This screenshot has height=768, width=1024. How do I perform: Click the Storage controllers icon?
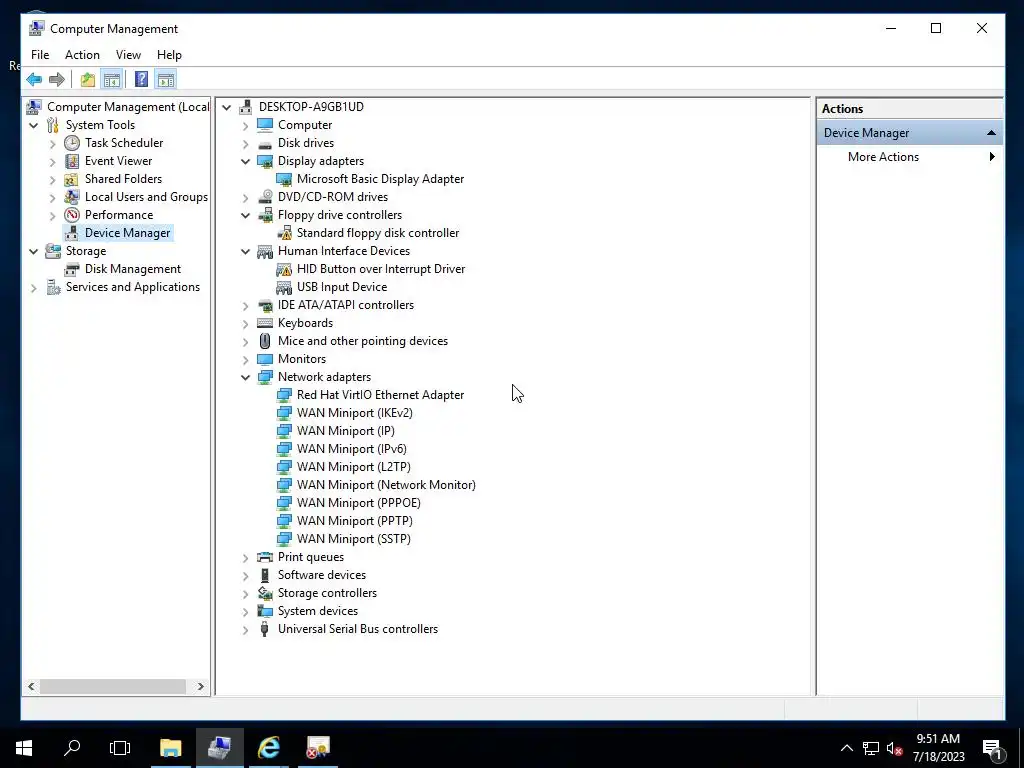coord(264,593)
